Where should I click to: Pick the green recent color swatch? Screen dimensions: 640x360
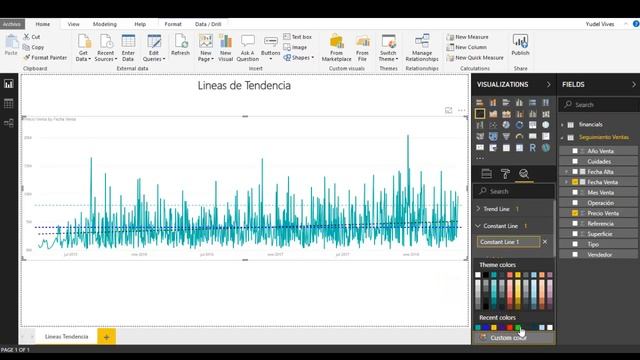[518, 327]
